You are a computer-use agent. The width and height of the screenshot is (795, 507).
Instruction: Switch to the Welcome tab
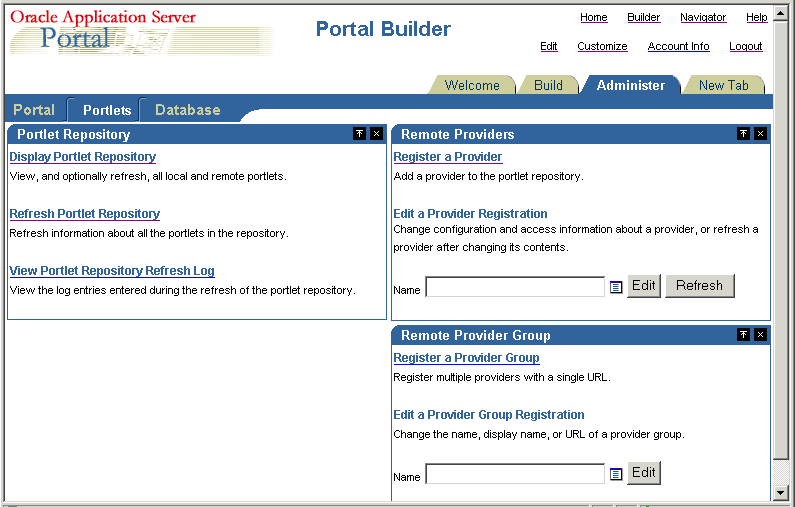click(472, 85)
